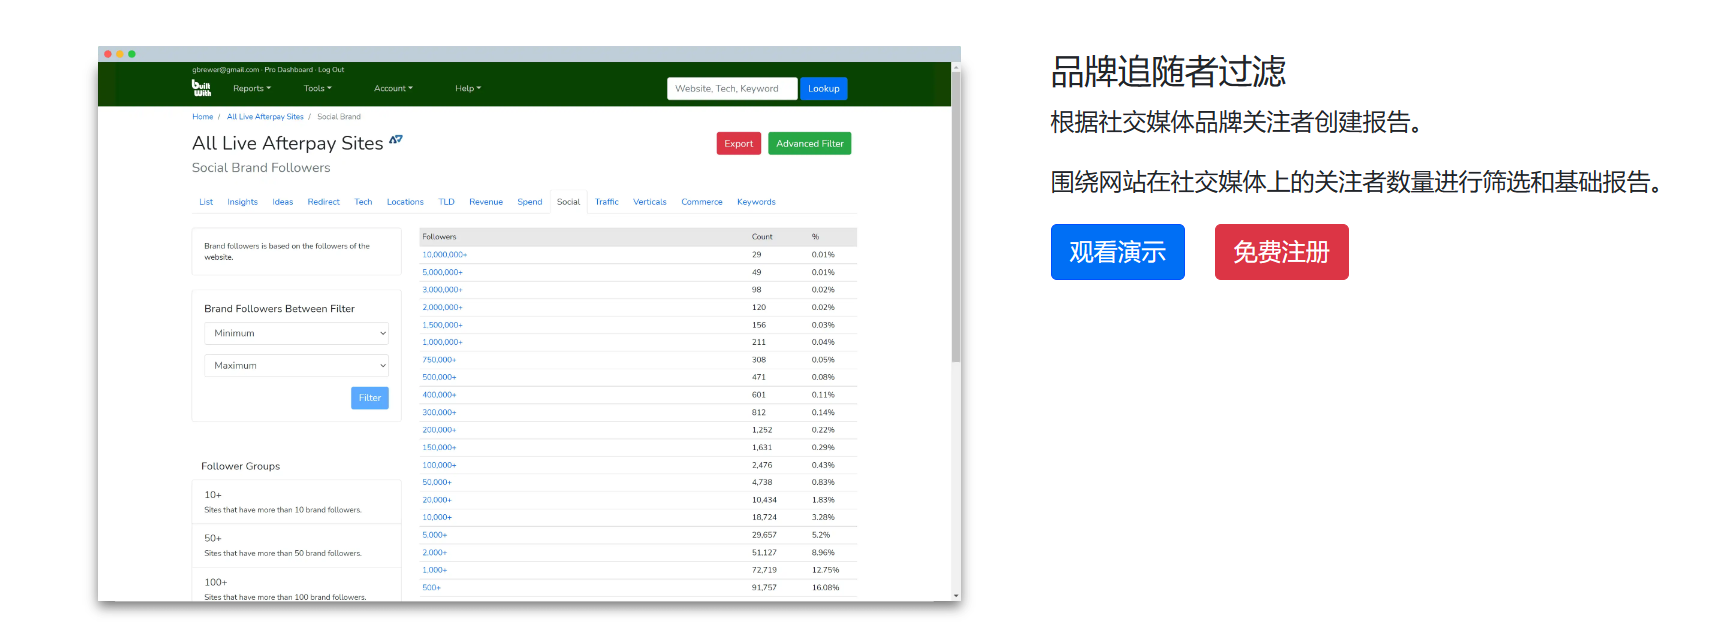This screenshot has height=625, width=1722.
Task: Switch to the Keywords tab
Action: [756, 202]
